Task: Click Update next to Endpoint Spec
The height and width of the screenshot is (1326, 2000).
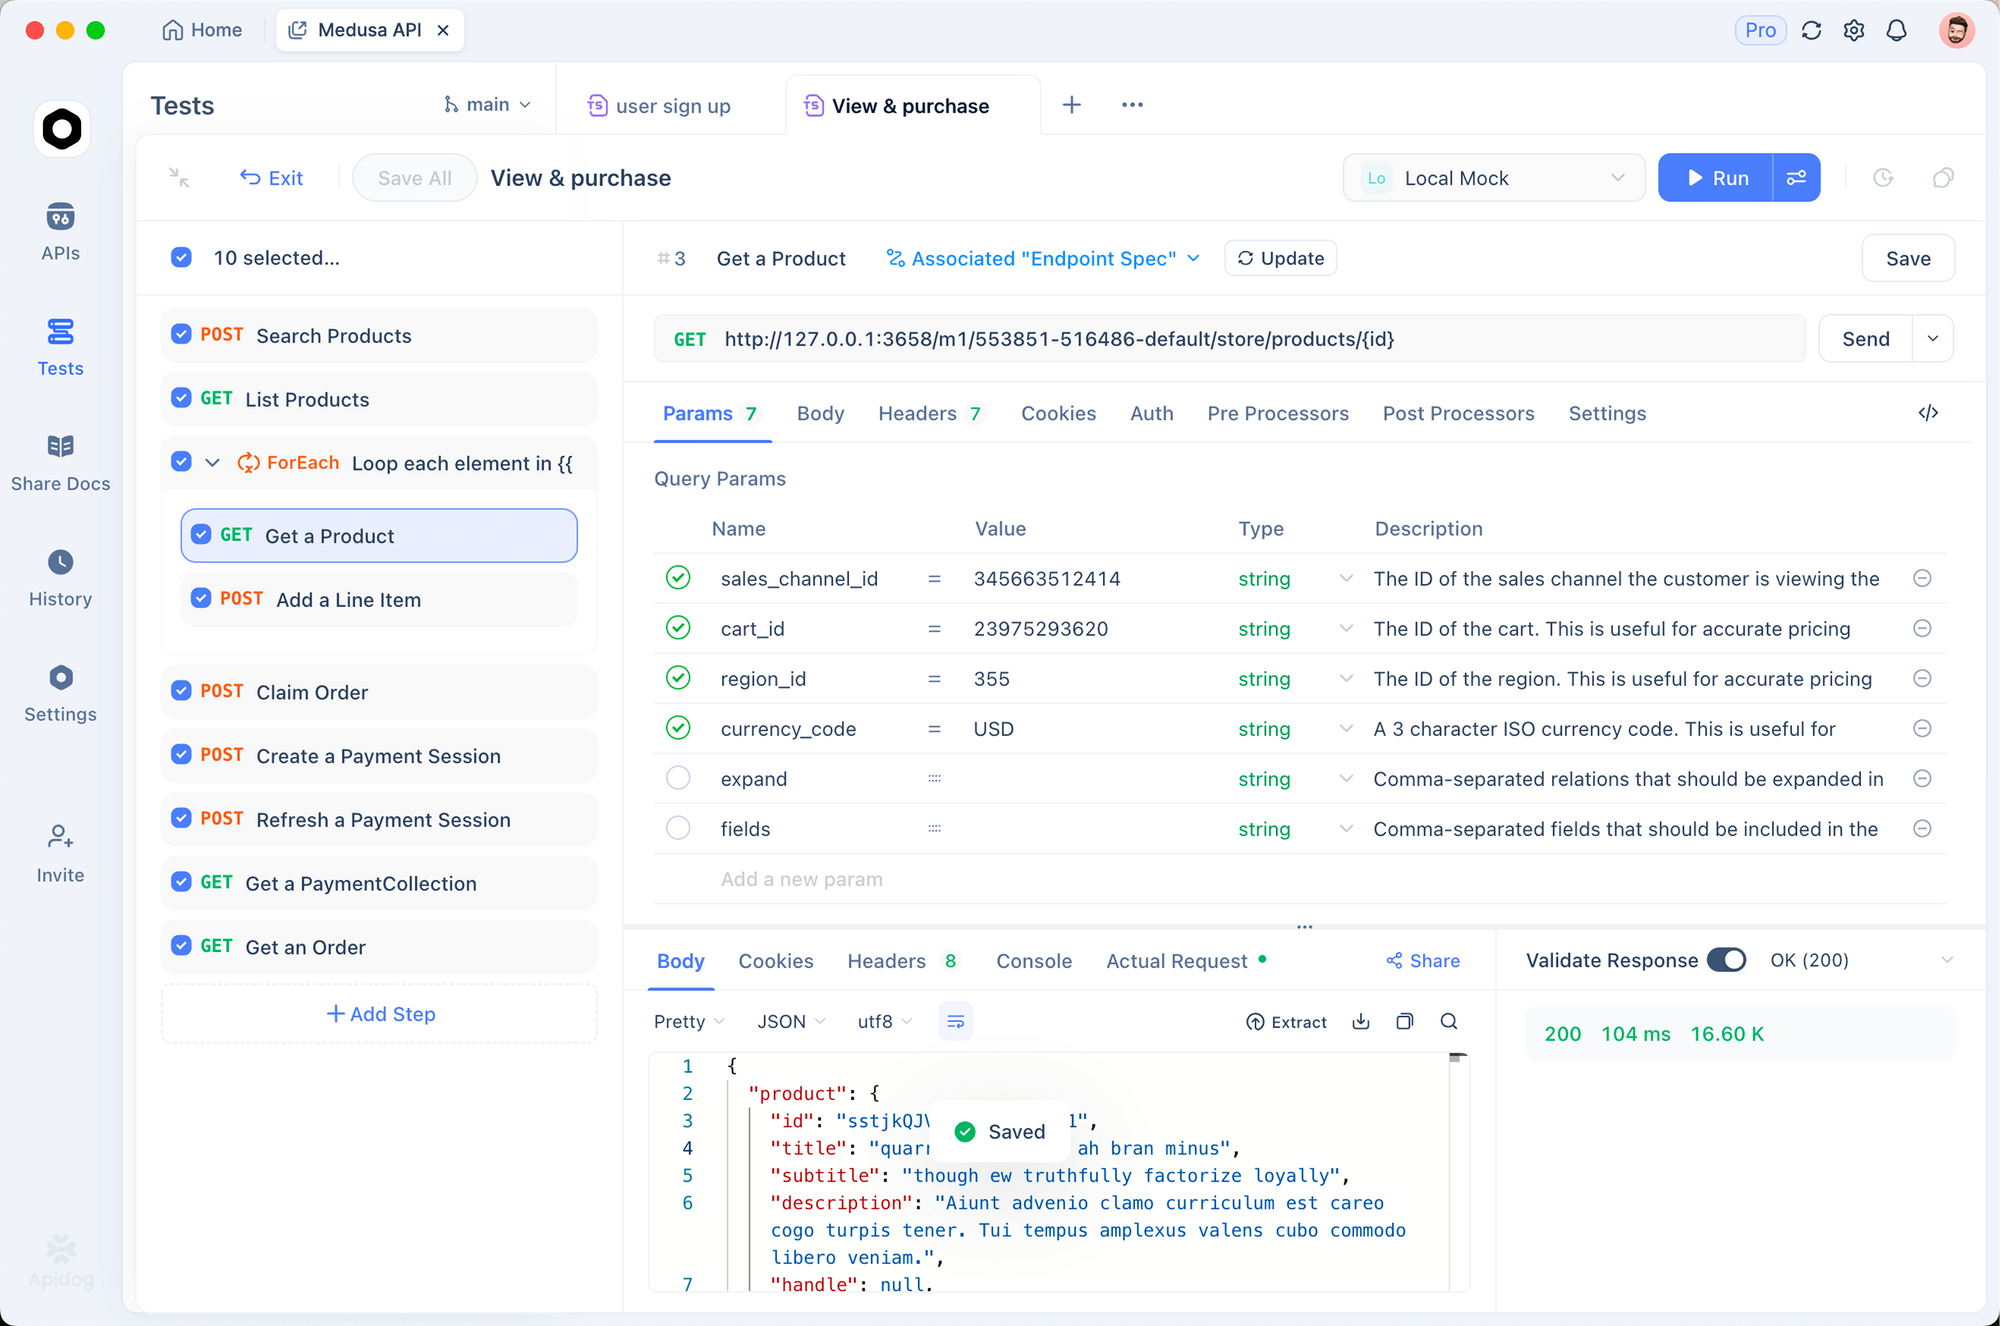Action: pos(1280,257)
